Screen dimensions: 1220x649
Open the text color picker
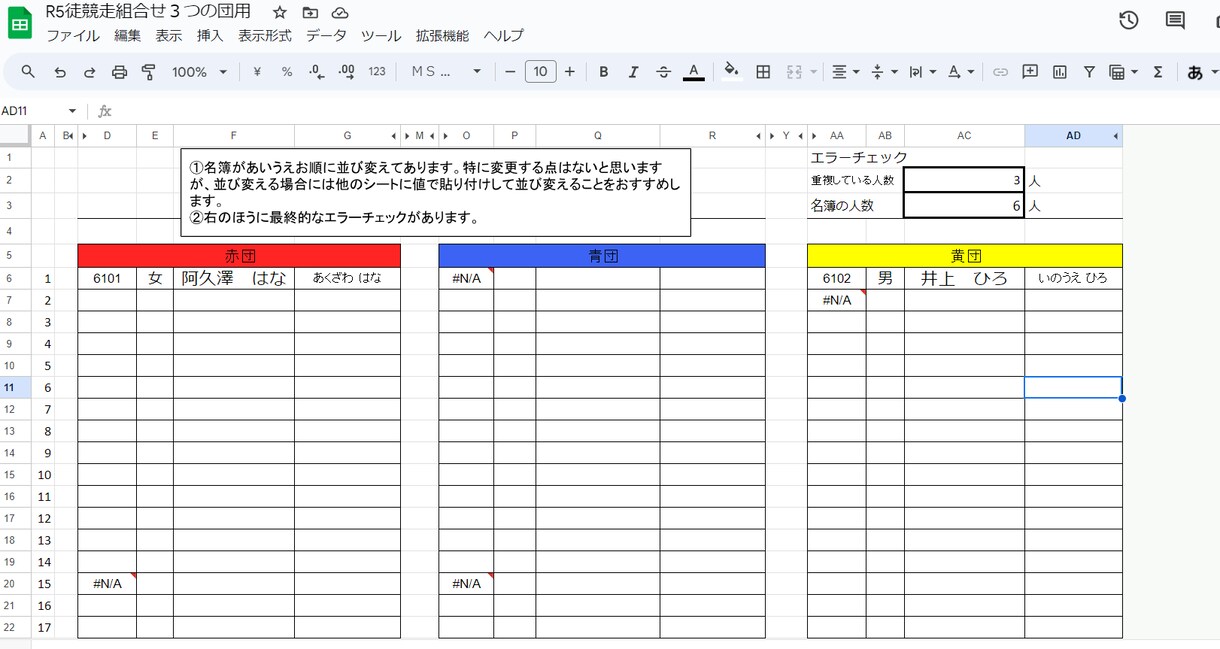click(x=693, y=72)
